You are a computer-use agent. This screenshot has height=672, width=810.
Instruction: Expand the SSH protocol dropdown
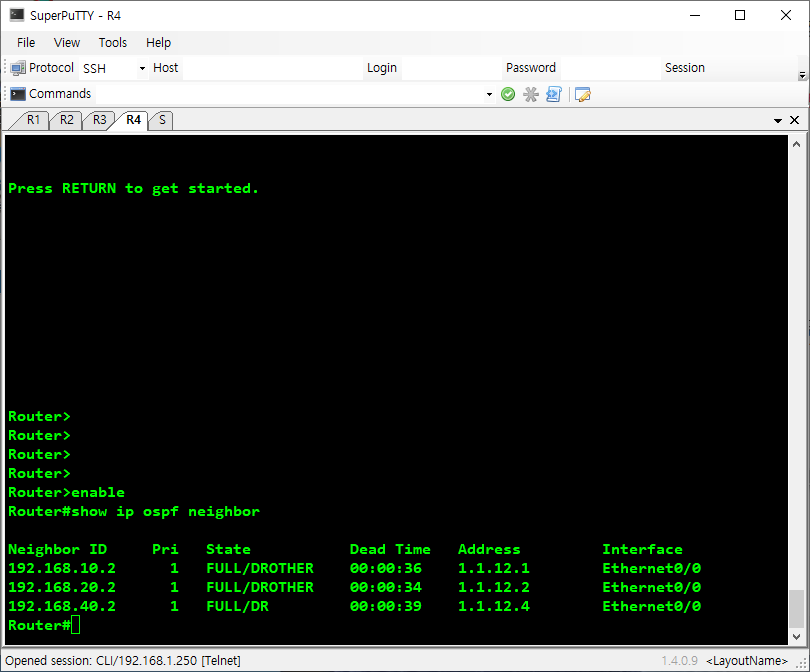point(142,68)
